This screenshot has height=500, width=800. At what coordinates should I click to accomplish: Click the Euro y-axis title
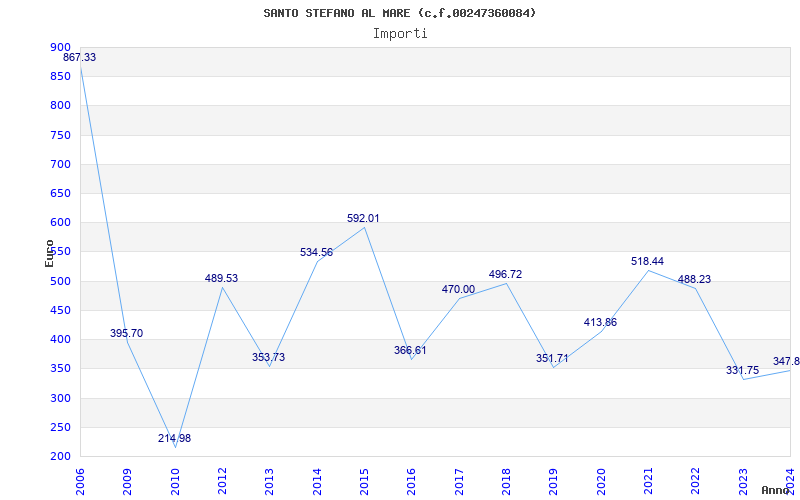click(x=49, y=254)
